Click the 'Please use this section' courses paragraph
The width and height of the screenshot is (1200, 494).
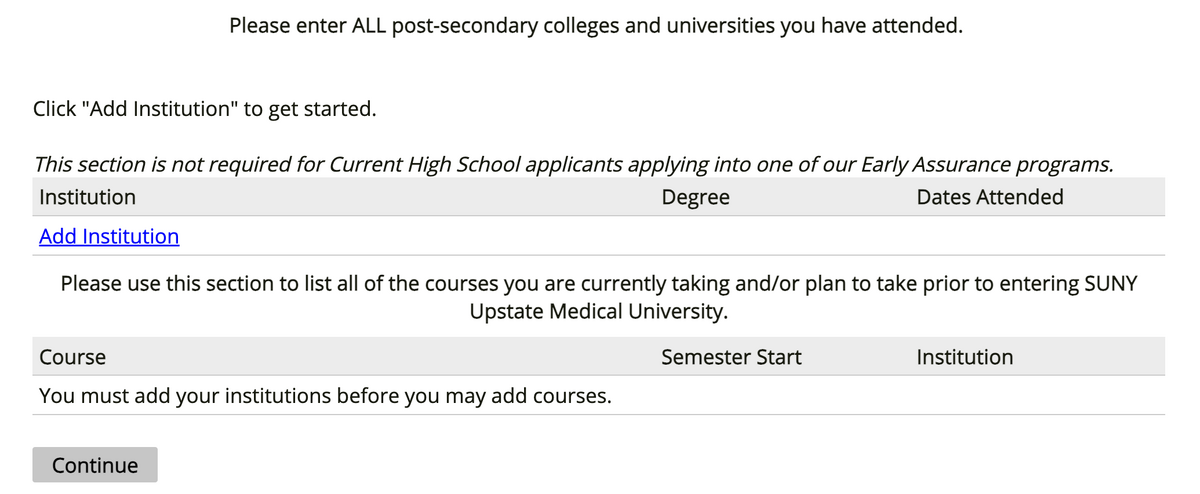click(598, 284)
